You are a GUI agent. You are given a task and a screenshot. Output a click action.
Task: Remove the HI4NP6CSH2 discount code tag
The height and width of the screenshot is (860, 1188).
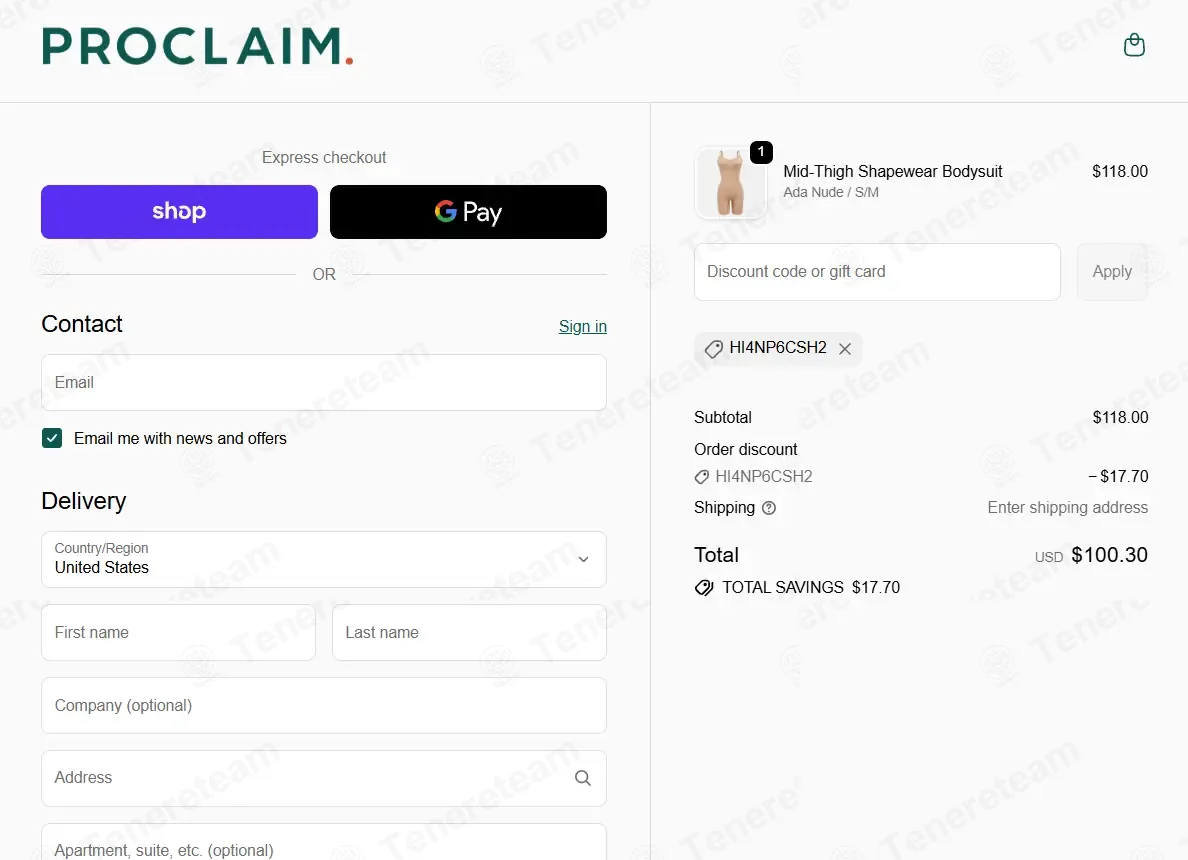coord(845,349)
